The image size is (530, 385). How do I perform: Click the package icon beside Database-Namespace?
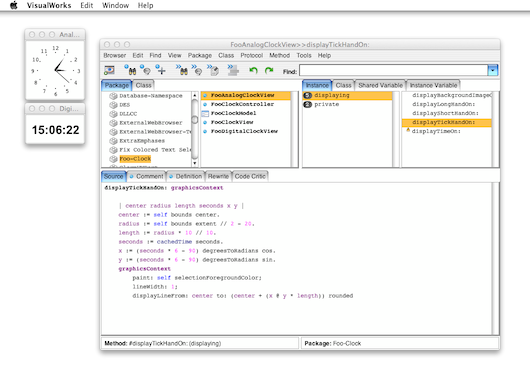pyautogui.click(x=113, y=96)
